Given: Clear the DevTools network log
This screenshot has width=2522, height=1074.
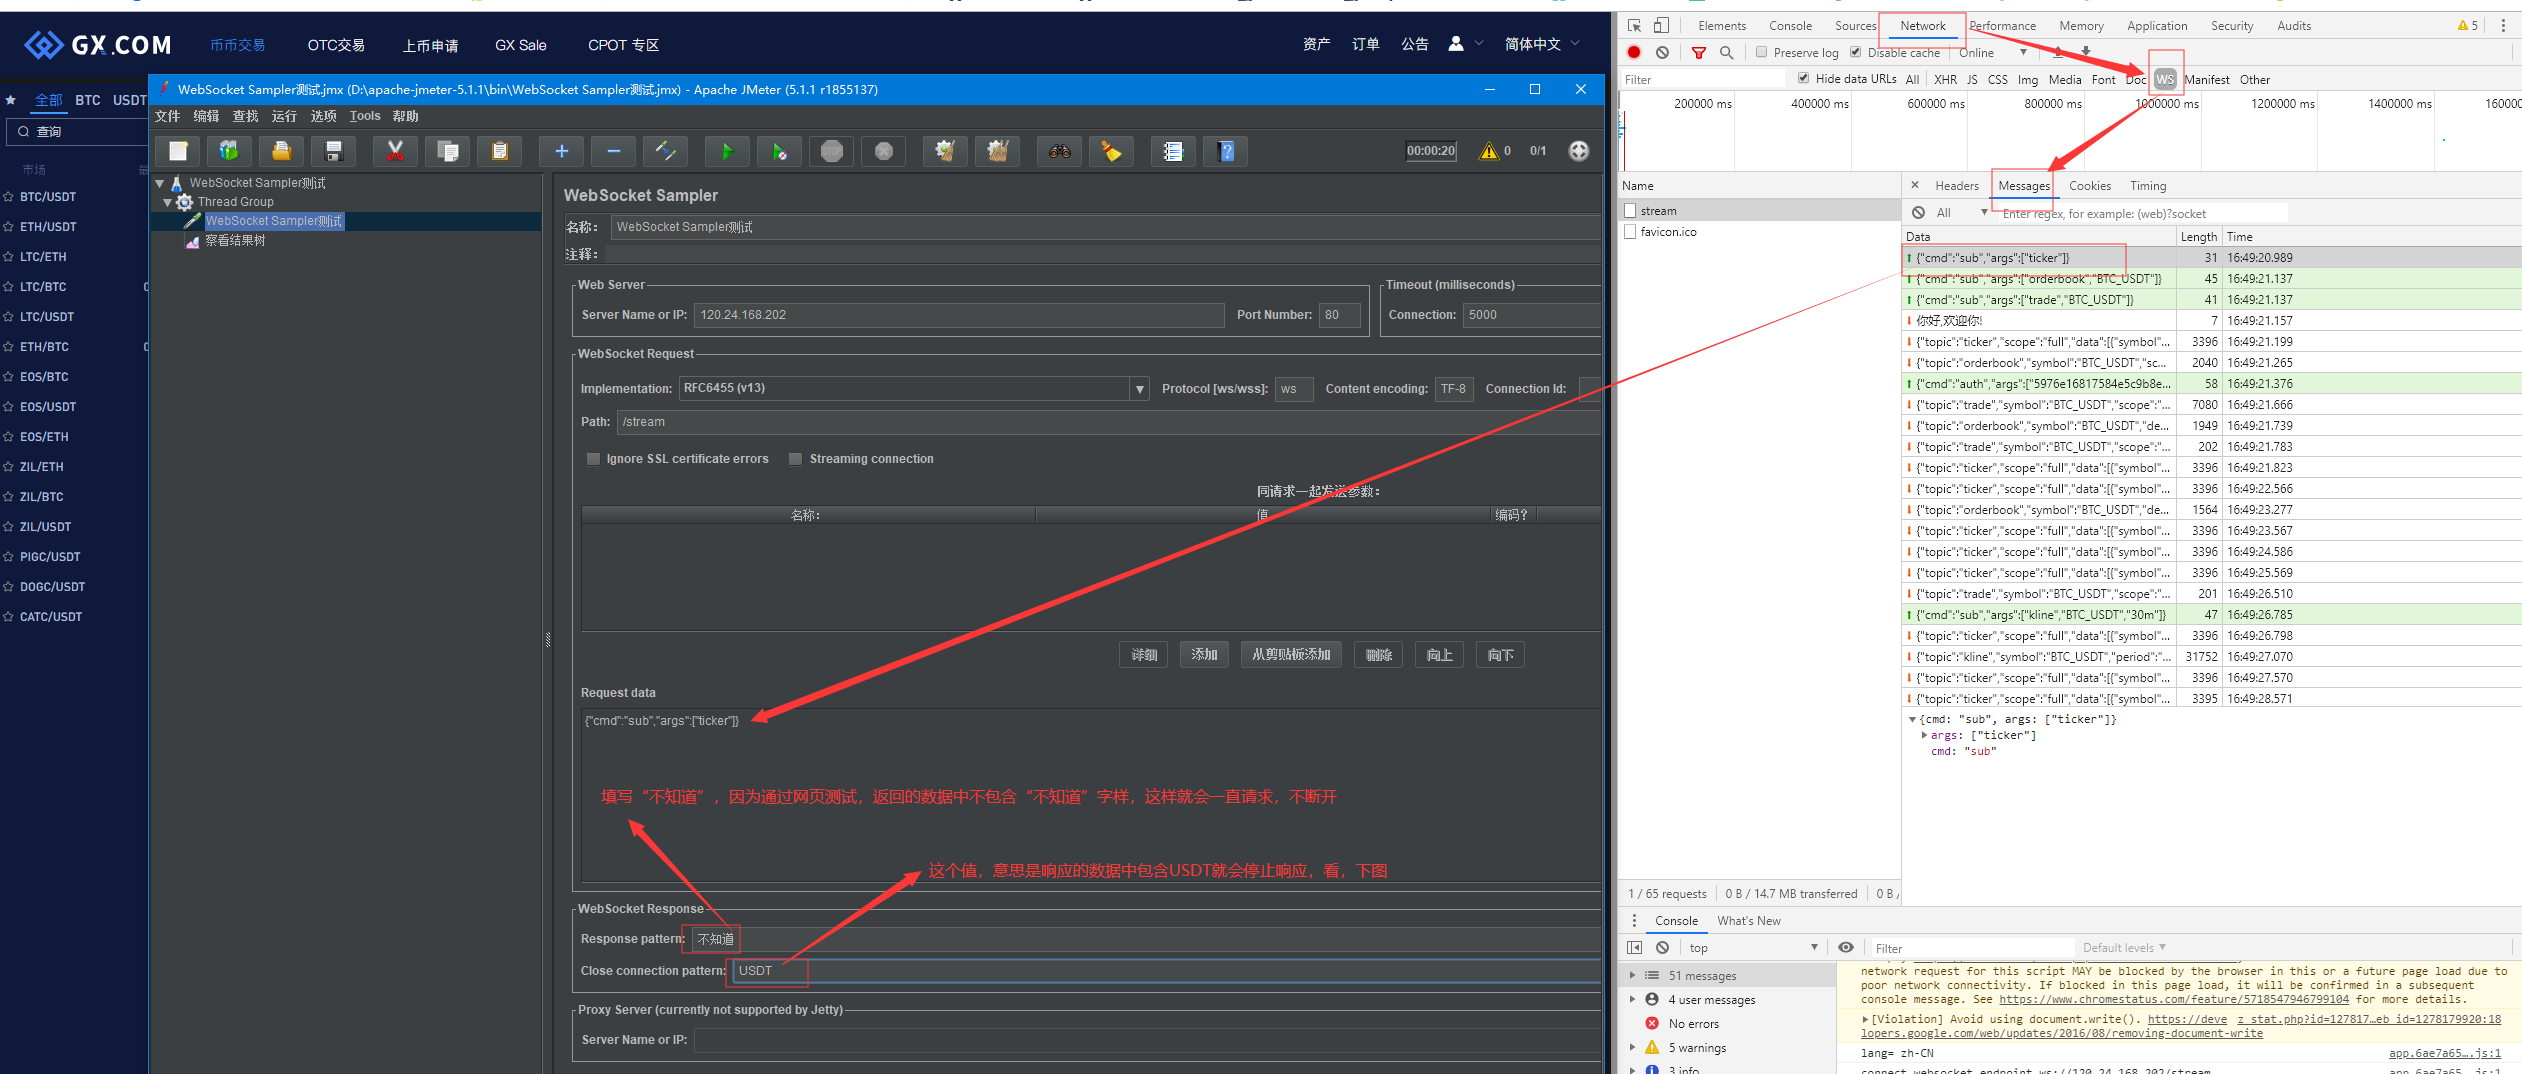Looking at the screenshot, I should (1662, 52).
